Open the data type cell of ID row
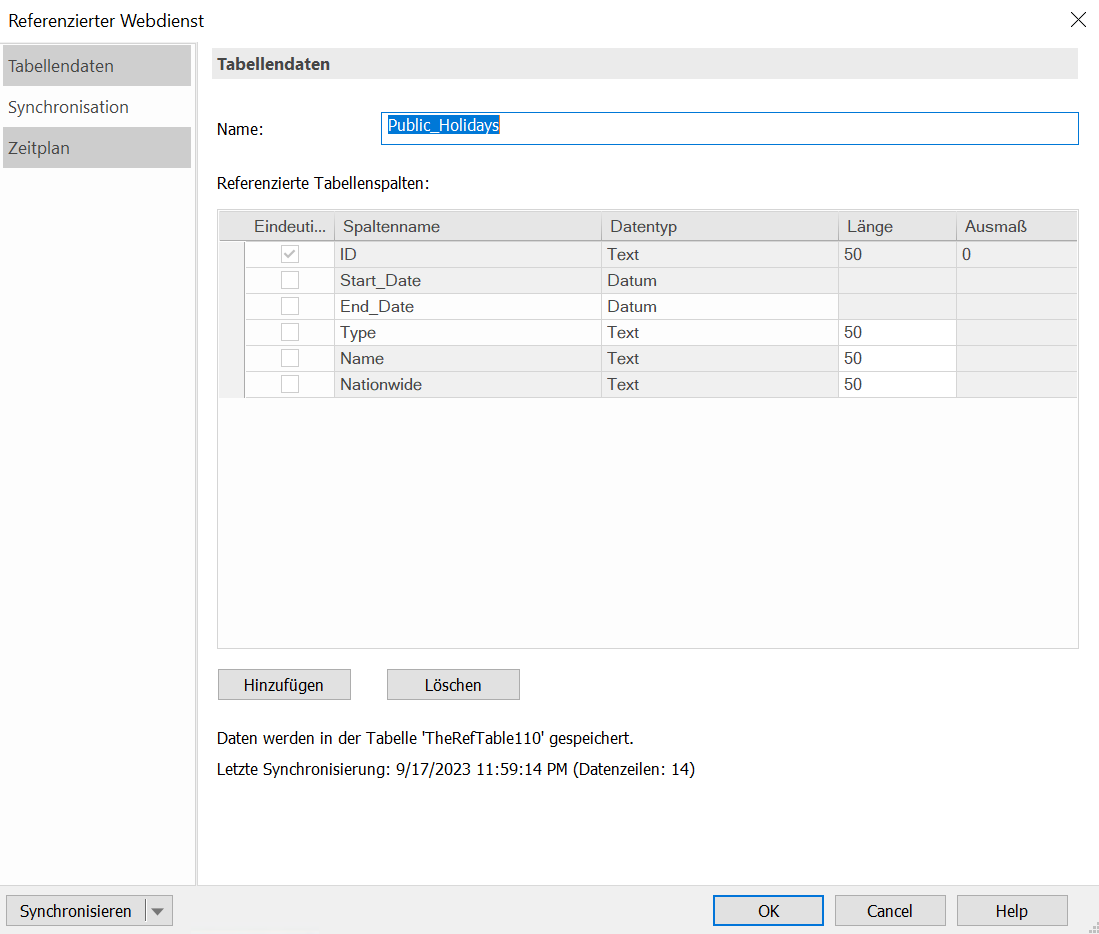1099x934 pixels. click(x=720, y=254)
